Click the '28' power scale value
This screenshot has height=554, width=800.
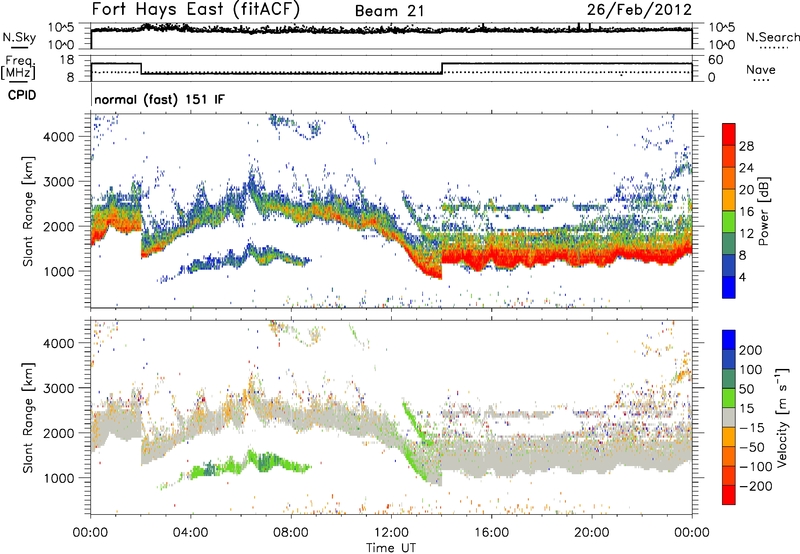click(746, 146)
